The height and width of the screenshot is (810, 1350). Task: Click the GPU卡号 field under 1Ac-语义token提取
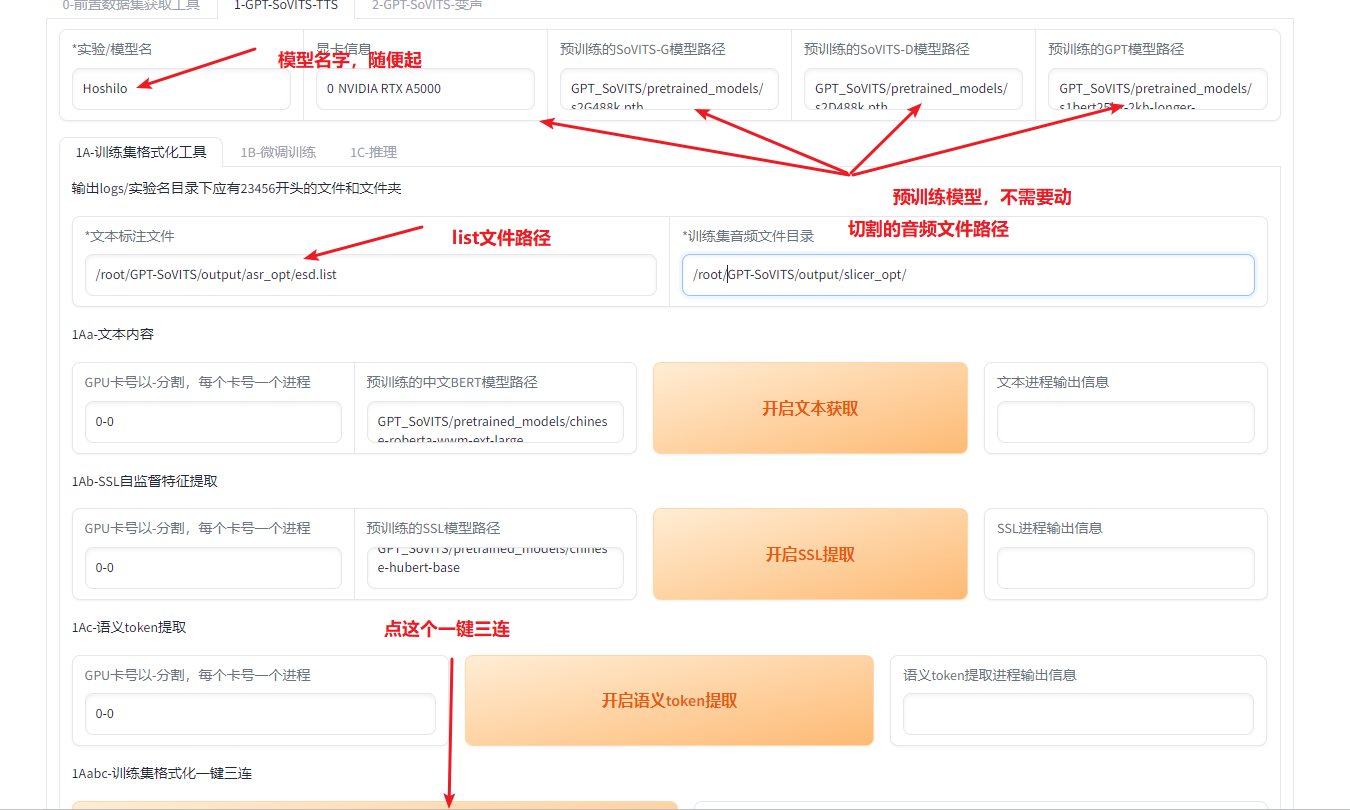point(260,714)
